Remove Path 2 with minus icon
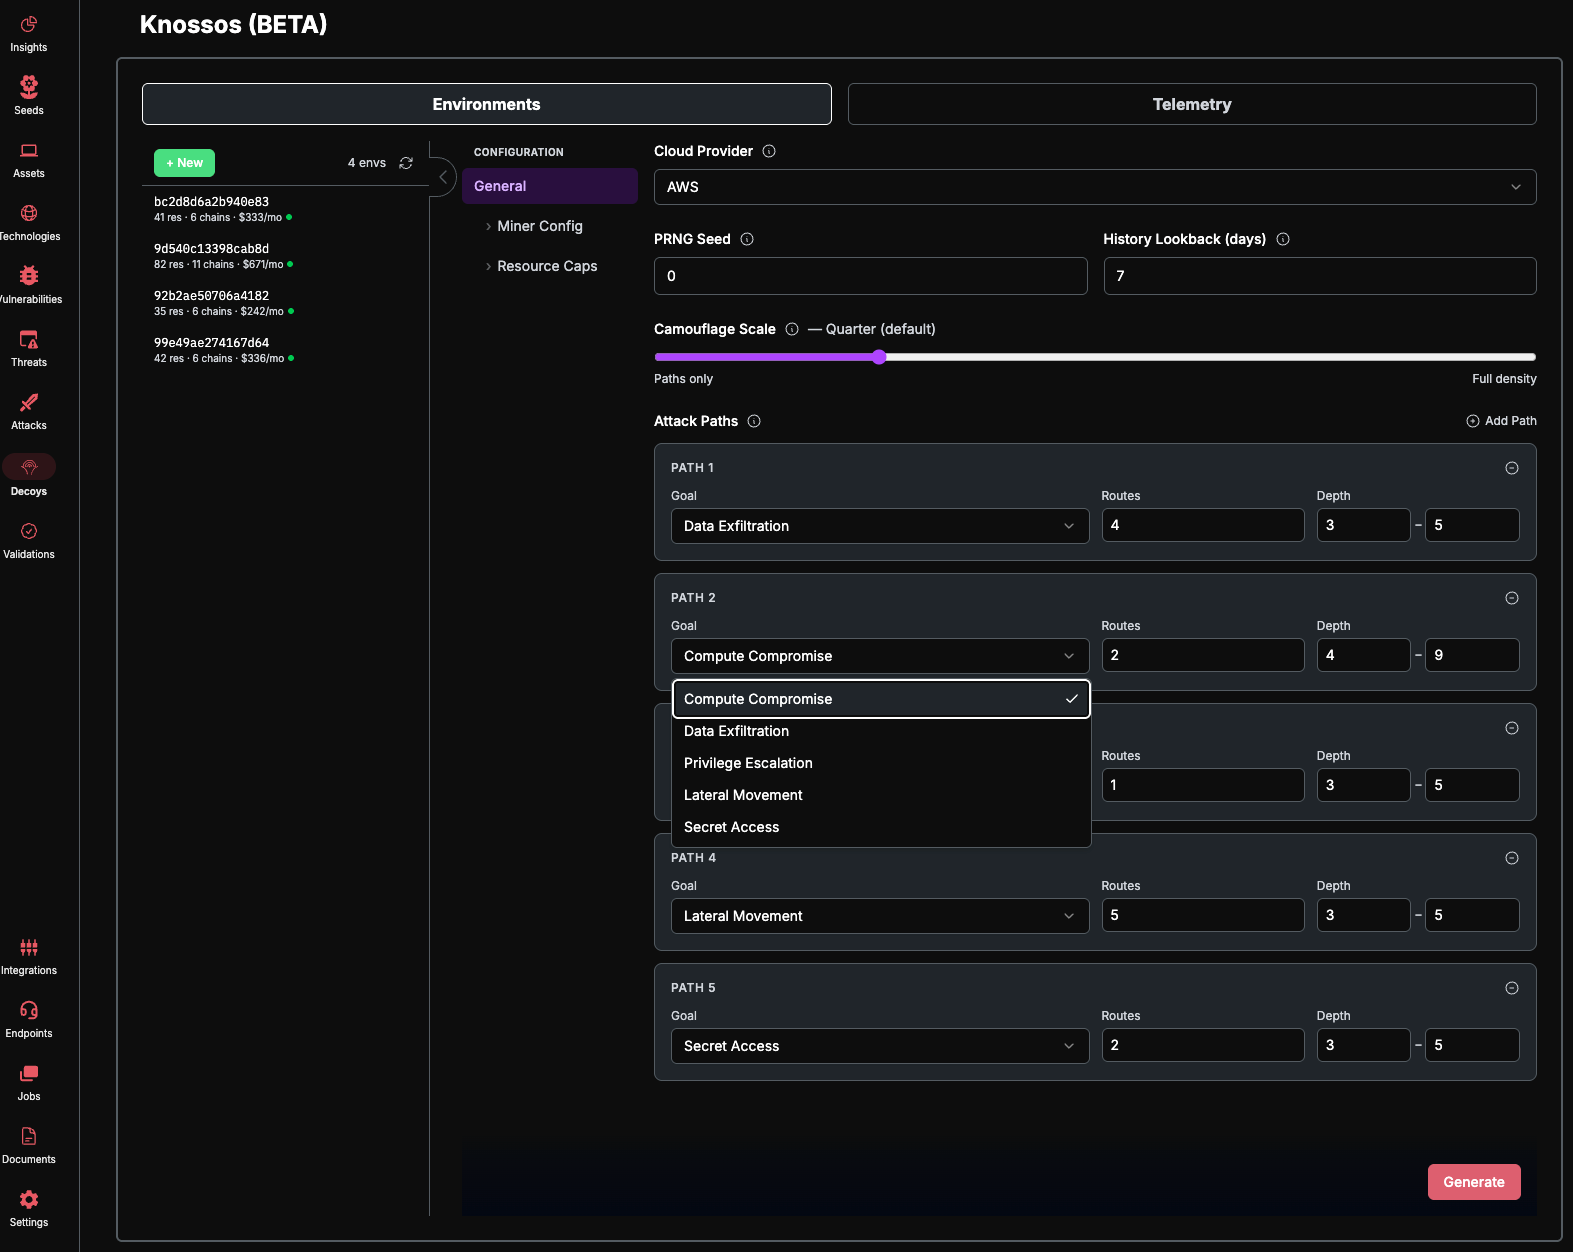Screen dimensions: 1573x1252 1512,598
